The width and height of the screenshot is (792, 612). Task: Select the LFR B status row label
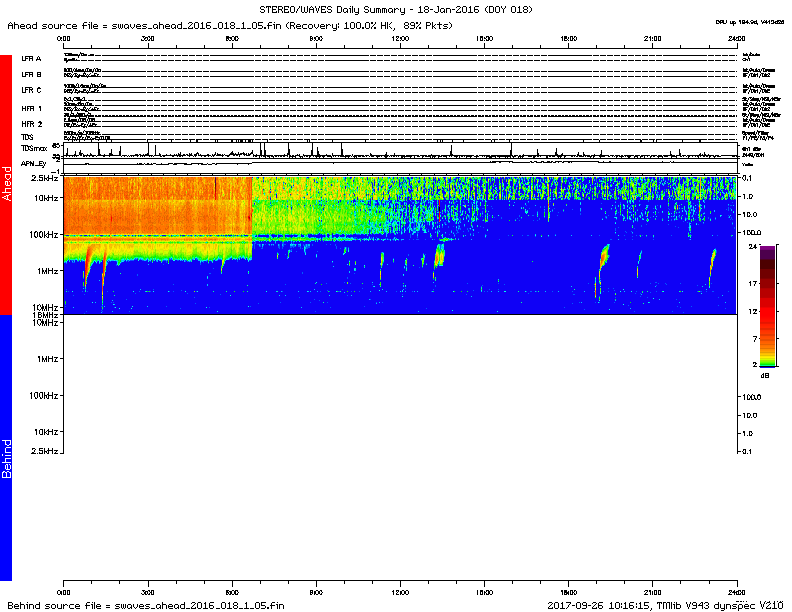tap(32, 74)
